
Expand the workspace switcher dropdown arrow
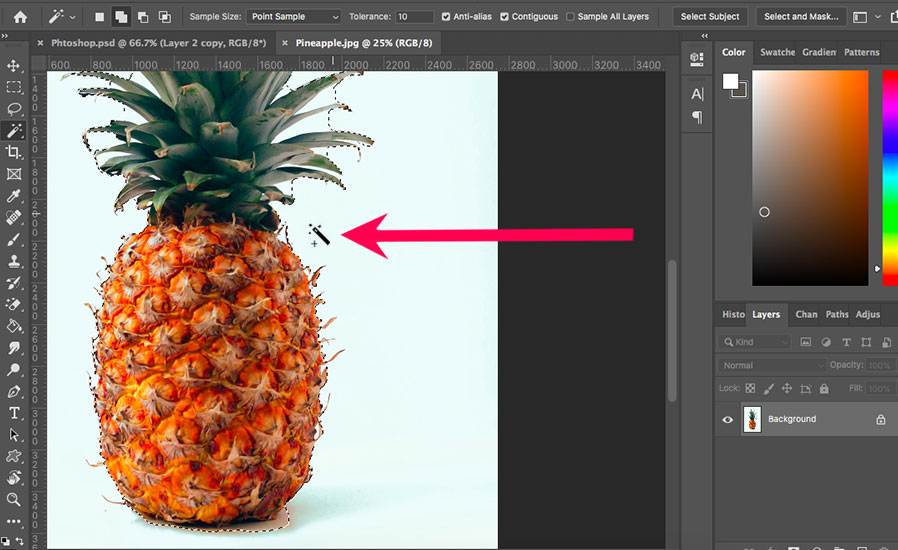point(877,17)
